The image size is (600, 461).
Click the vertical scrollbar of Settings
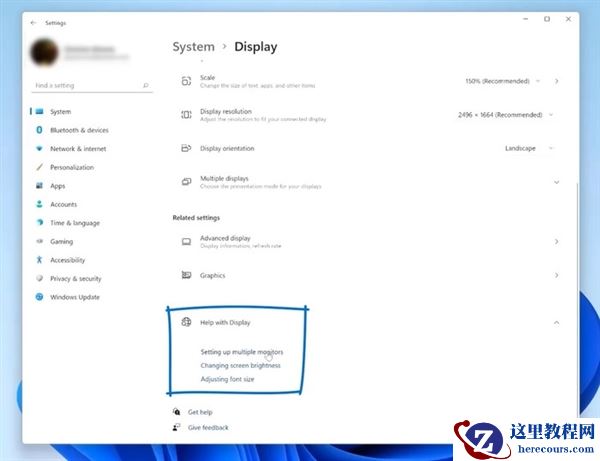[x=577, y=298]
